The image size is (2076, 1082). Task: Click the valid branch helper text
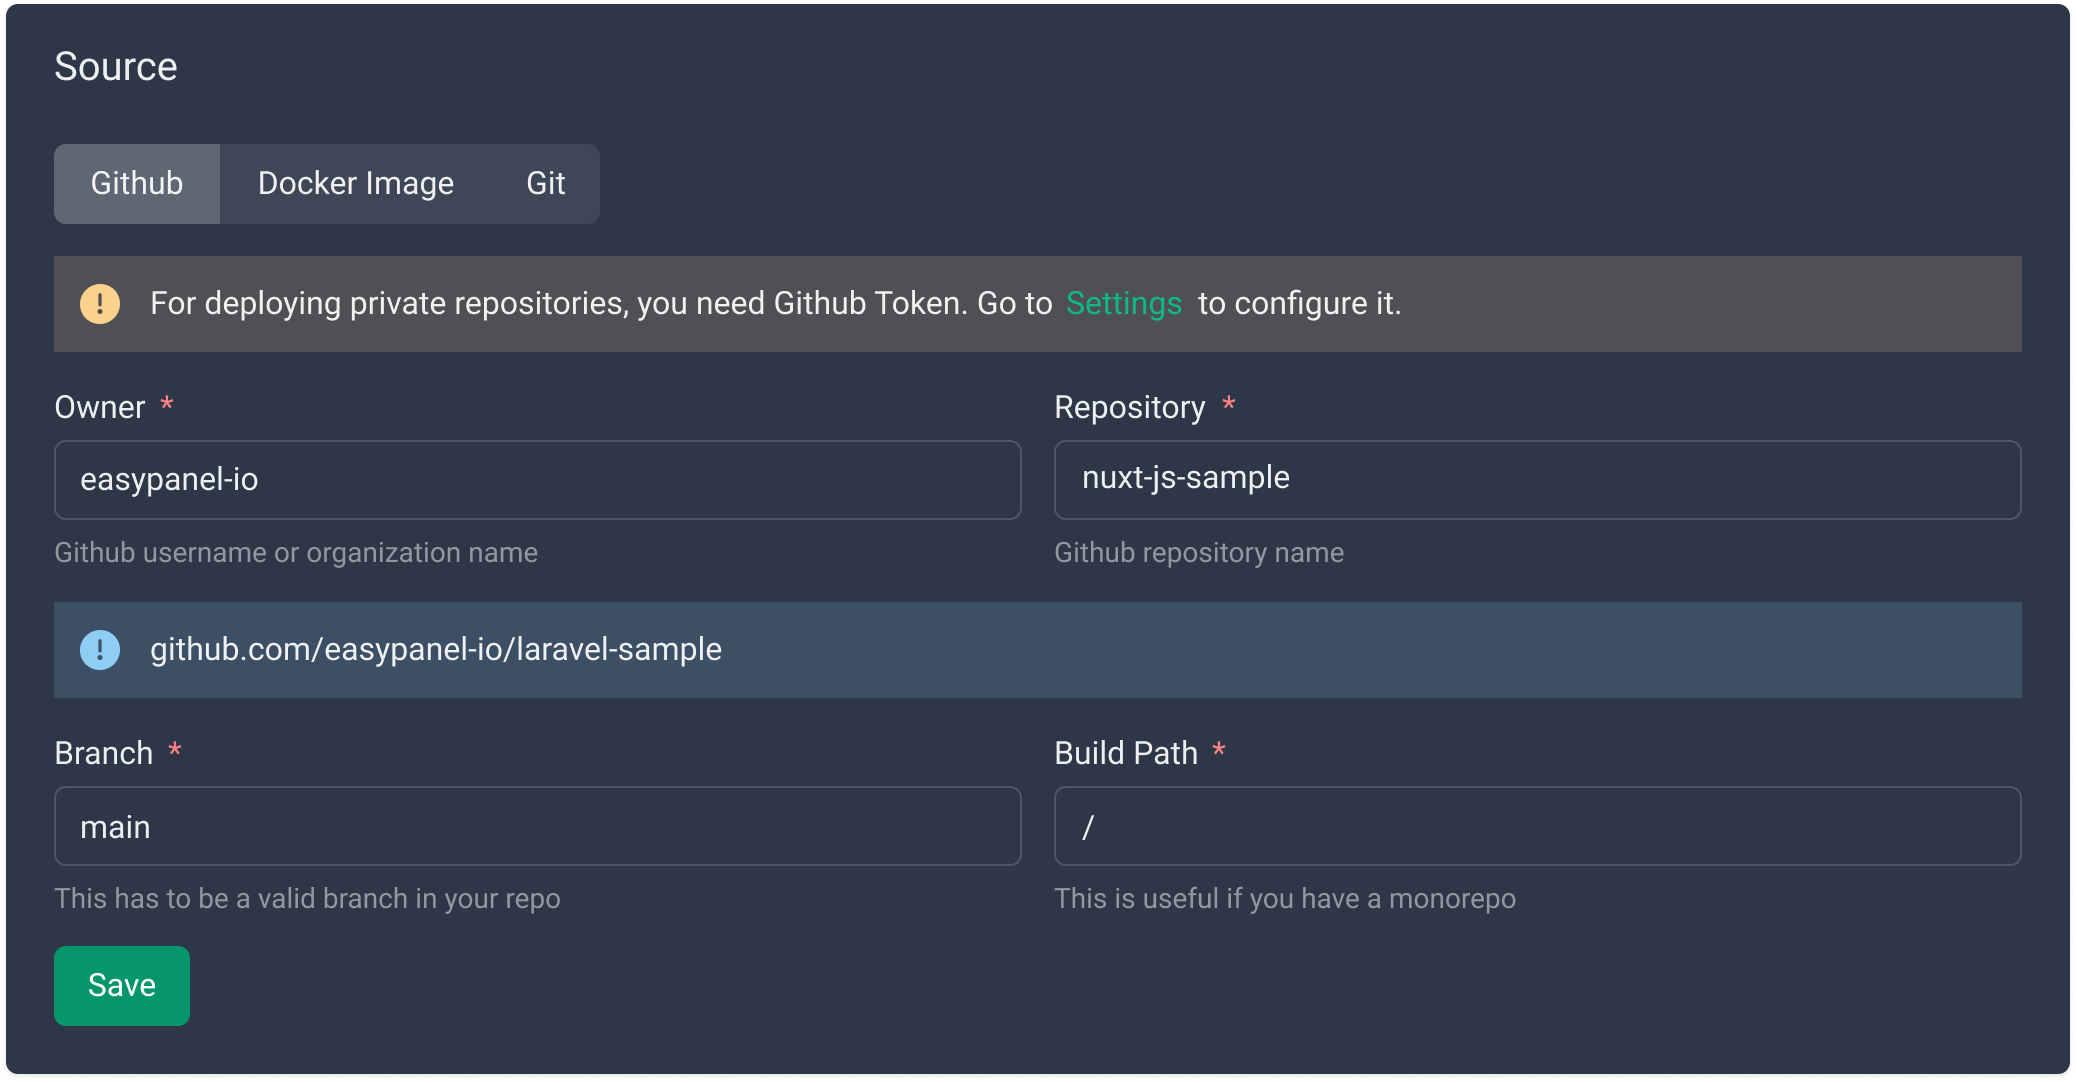[307, 898]
